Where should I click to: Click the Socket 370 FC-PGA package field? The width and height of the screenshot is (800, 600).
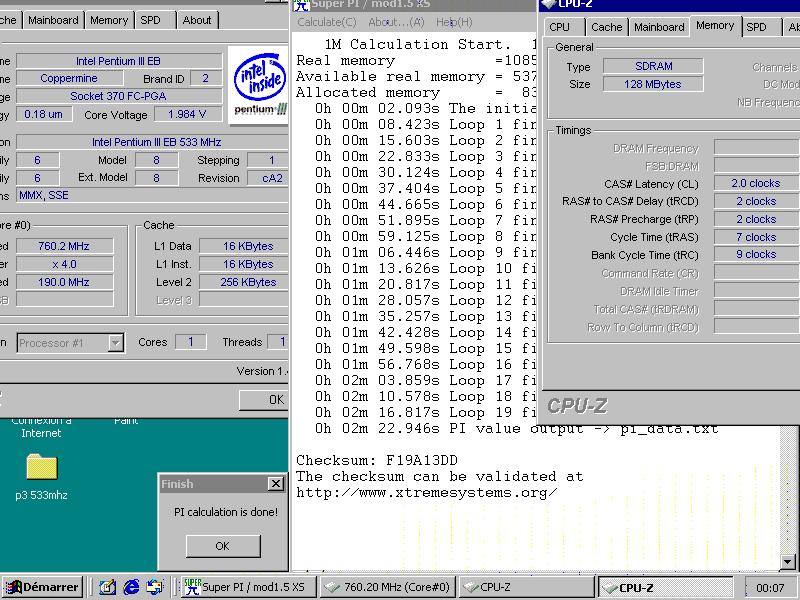119,96
